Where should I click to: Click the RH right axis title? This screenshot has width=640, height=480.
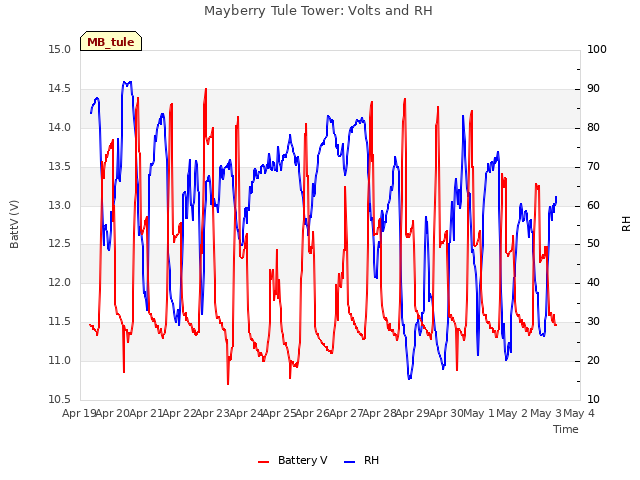click(x=626, y=224)
